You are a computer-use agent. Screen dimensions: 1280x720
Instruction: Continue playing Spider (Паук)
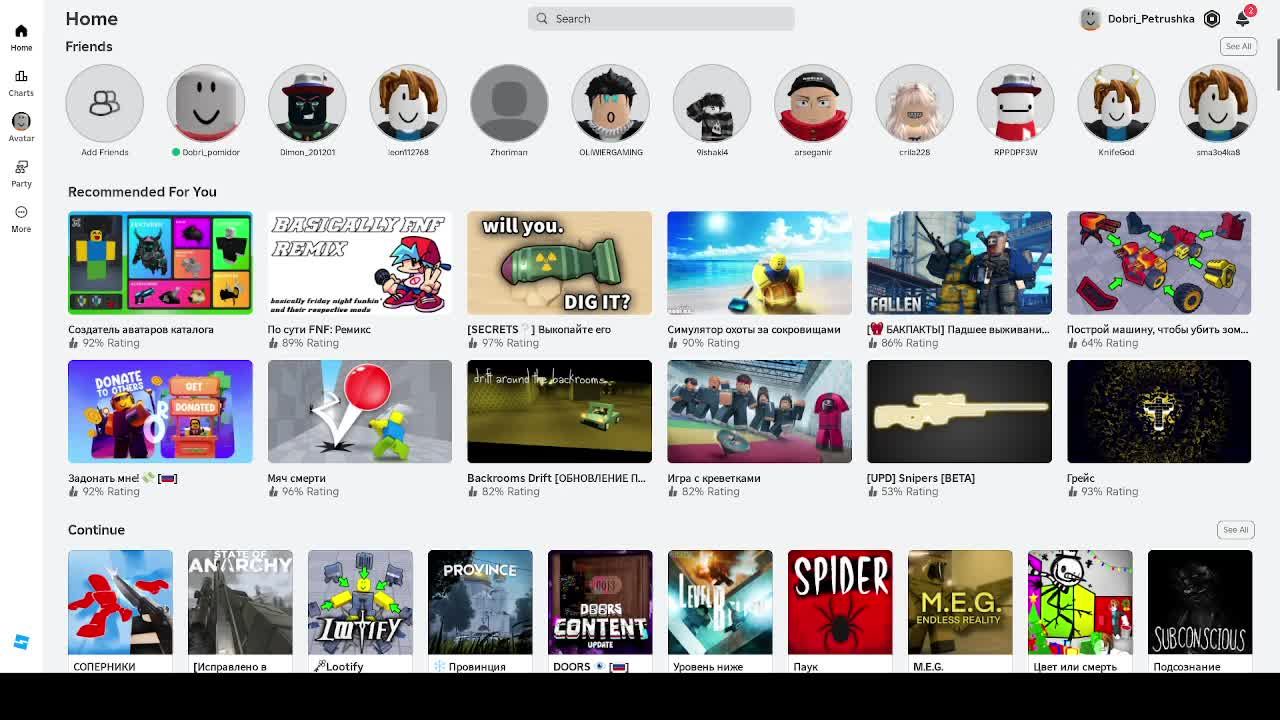(x=840, y=602)
